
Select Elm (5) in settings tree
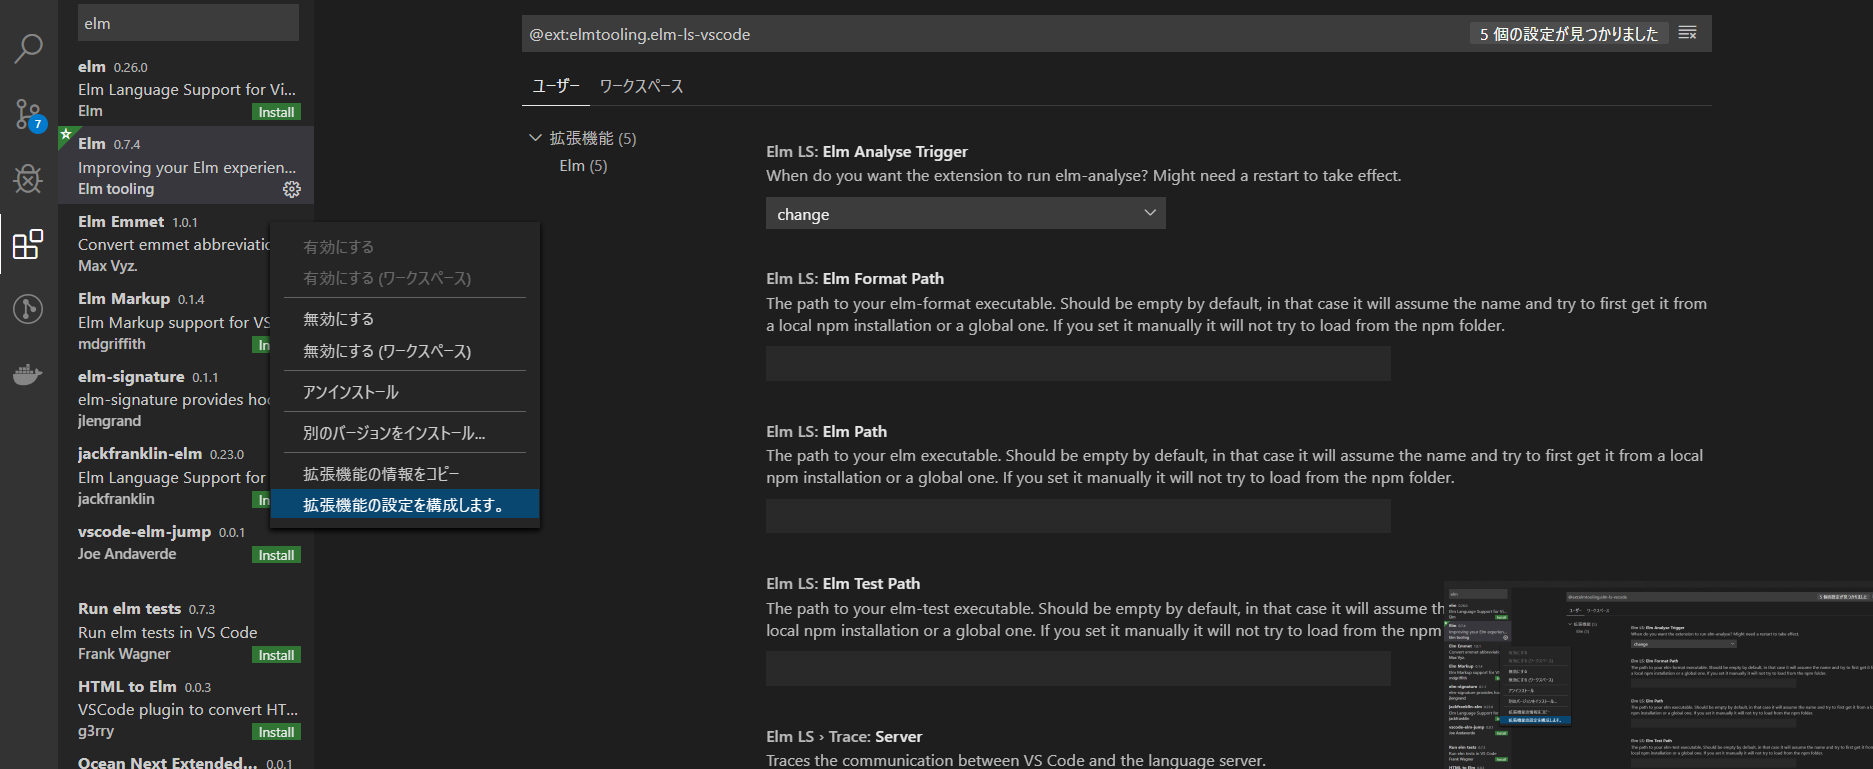(583, 166)
